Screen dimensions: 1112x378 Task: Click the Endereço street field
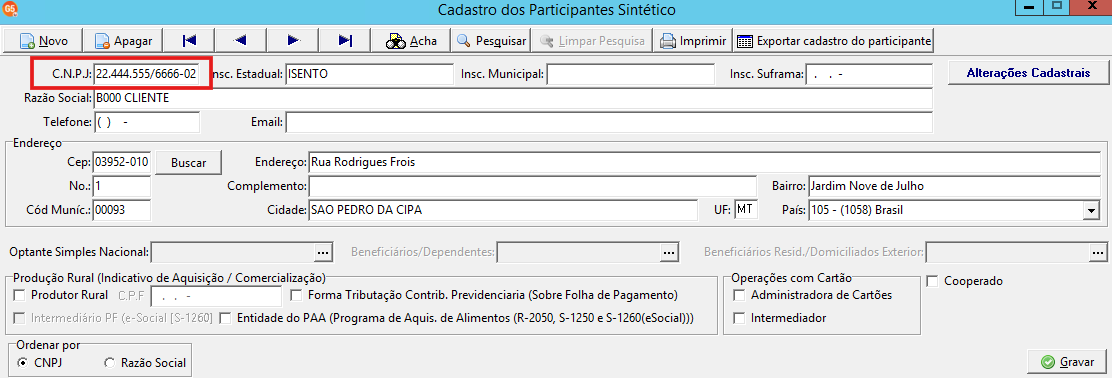click(x=704, y=162)
